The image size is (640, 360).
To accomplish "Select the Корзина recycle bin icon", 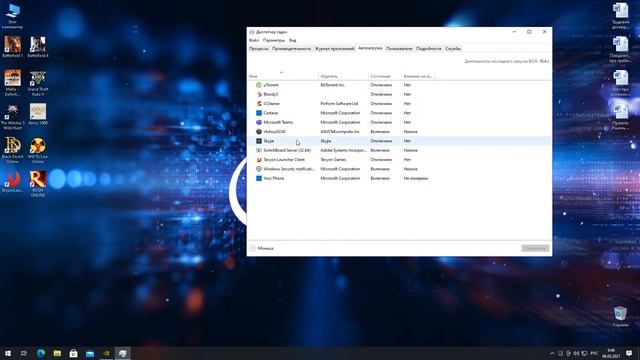I will 620,317.
